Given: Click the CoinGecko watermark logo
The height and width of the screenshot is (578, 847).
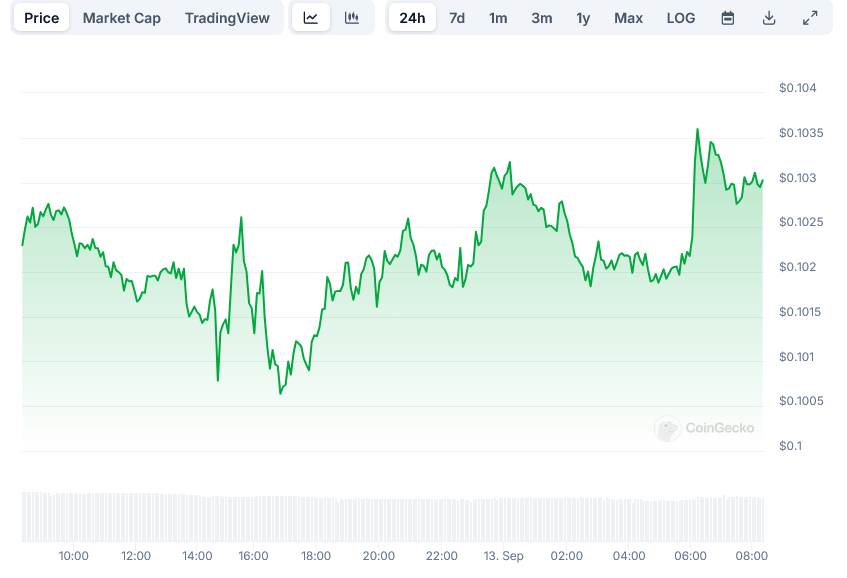Looking at the screenshot, I should [705, 428].
